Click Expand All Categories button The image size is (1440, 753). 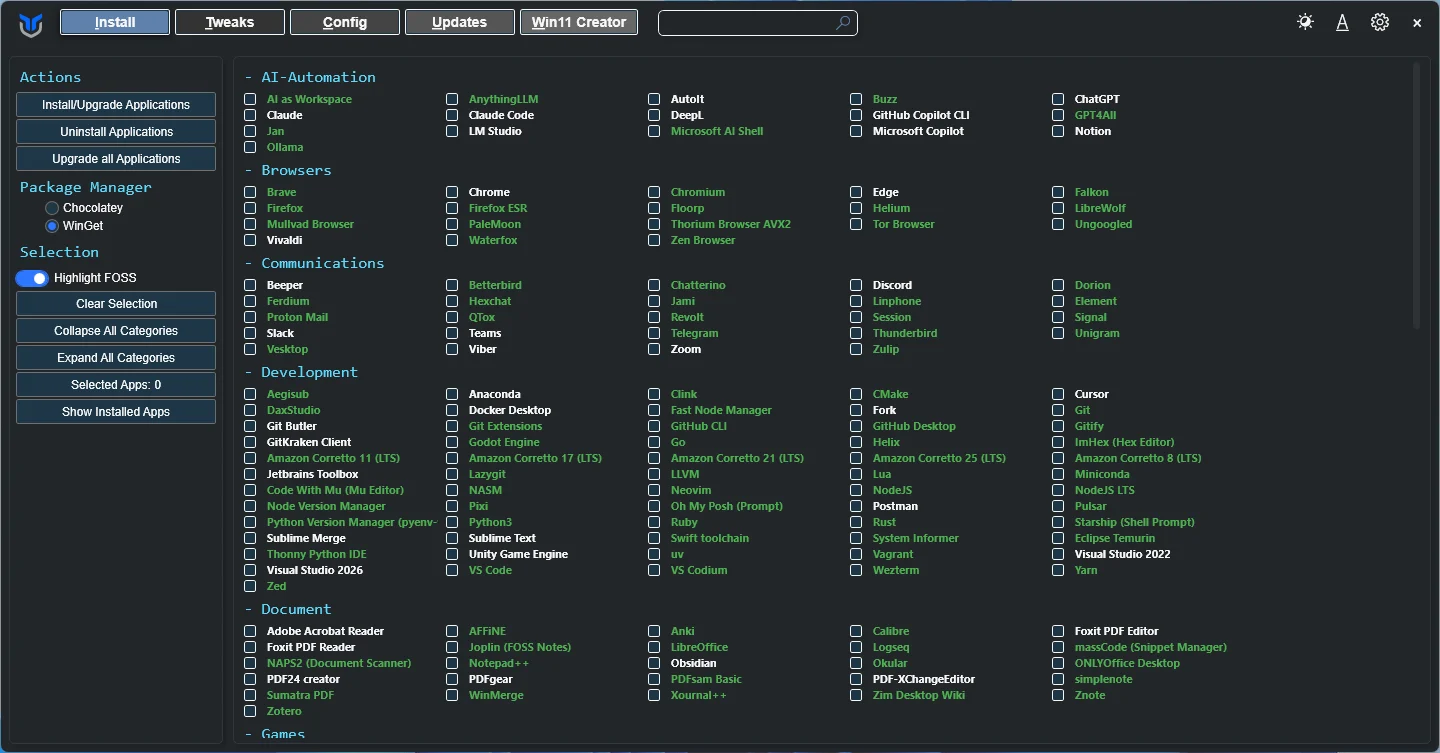(116, 358)
